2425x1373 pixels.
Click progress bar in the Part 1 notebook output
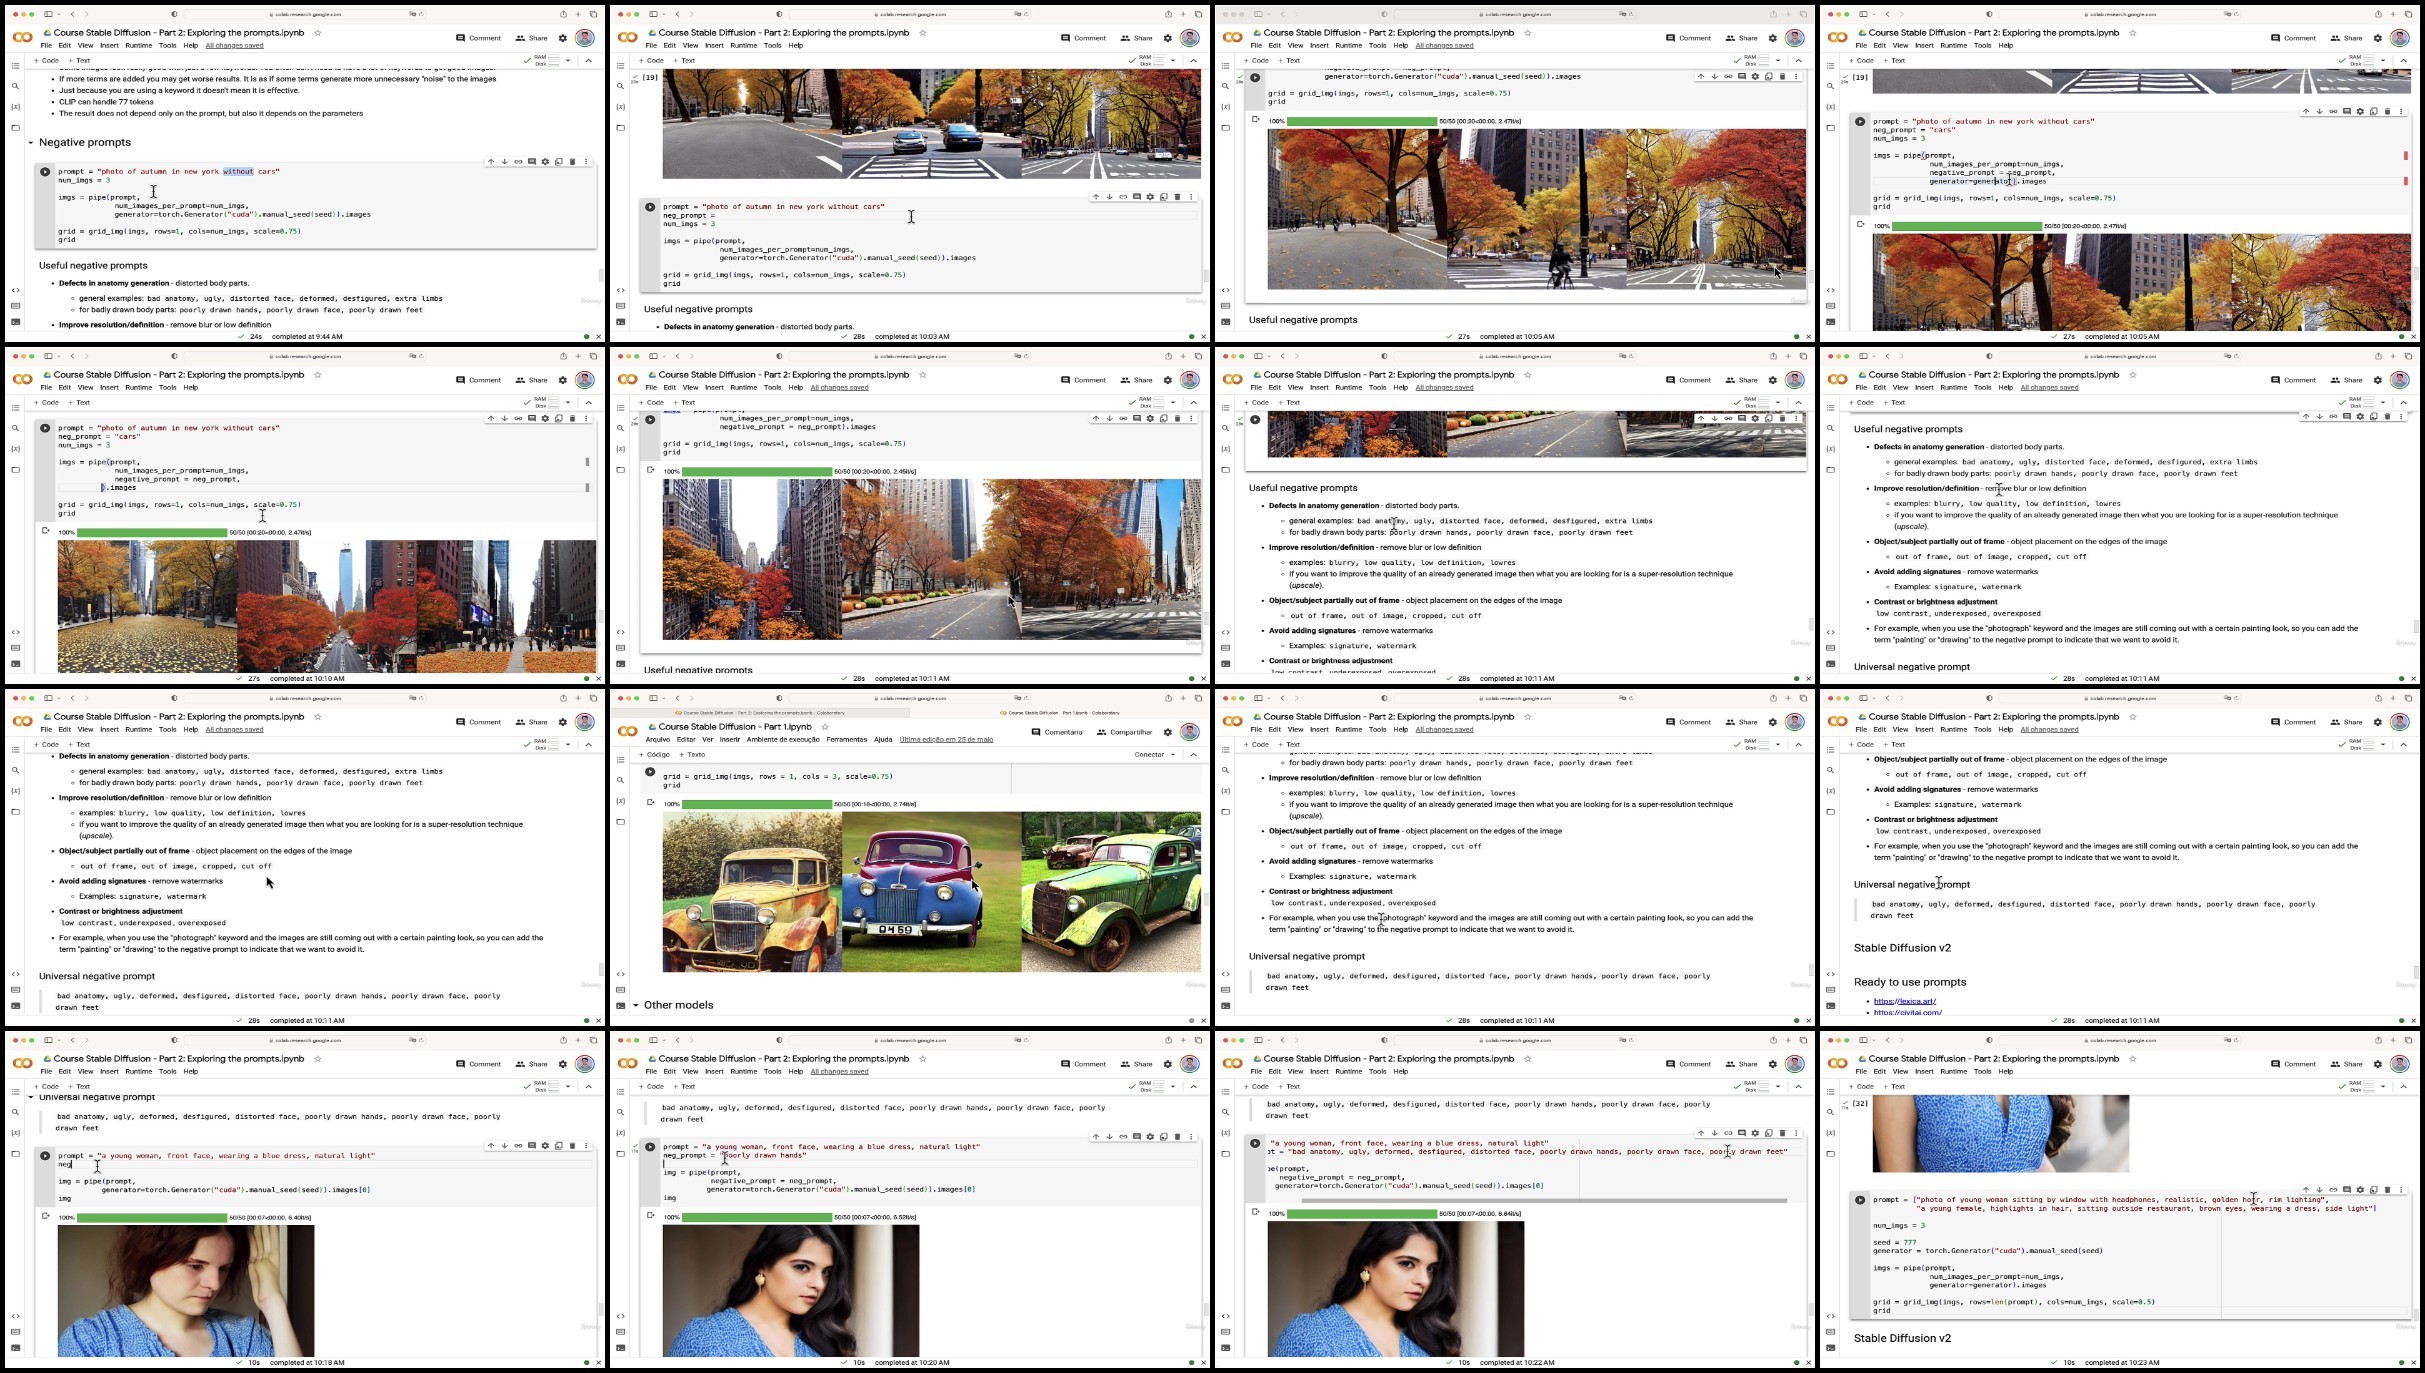[757, 804]
